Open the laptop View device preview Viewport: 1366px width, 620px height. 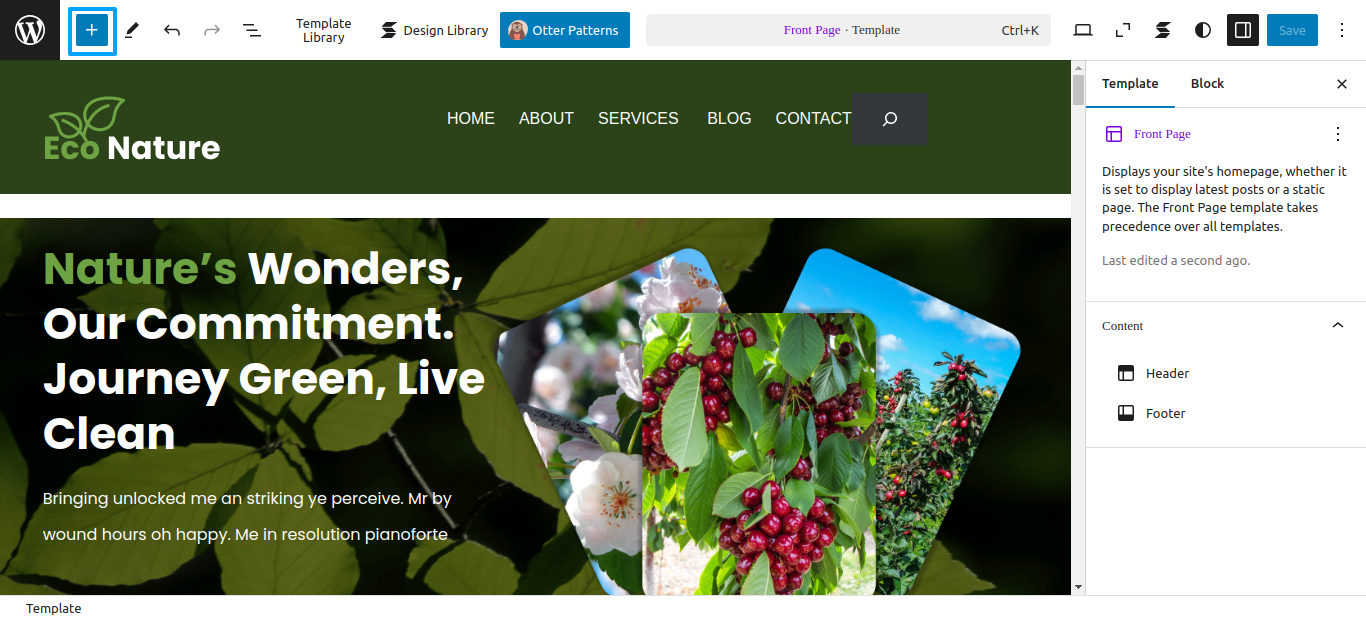click(1083, 30)
